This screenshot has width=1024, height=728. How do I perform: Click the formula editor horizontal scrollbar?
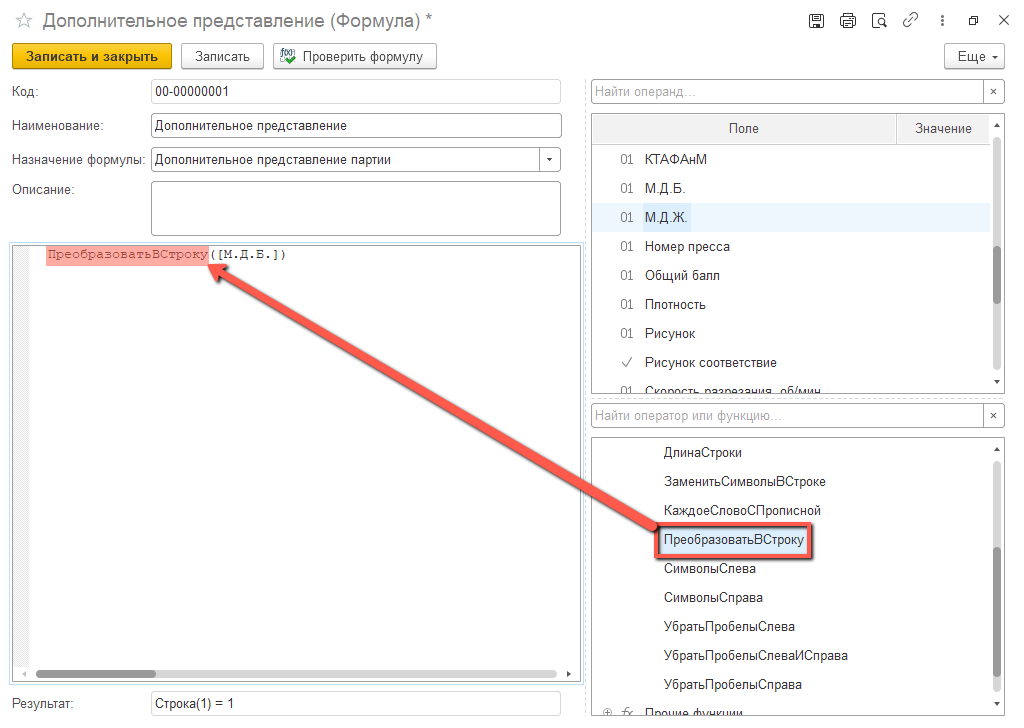click(x=300, y=674)
